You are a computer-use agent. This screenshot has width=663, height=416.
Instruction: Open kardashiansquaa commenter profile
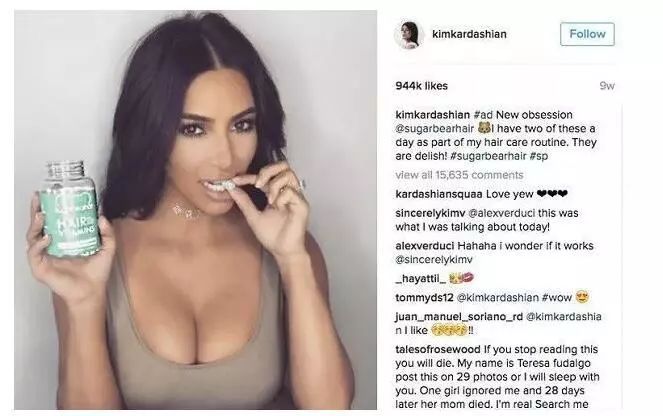[439, 194]
